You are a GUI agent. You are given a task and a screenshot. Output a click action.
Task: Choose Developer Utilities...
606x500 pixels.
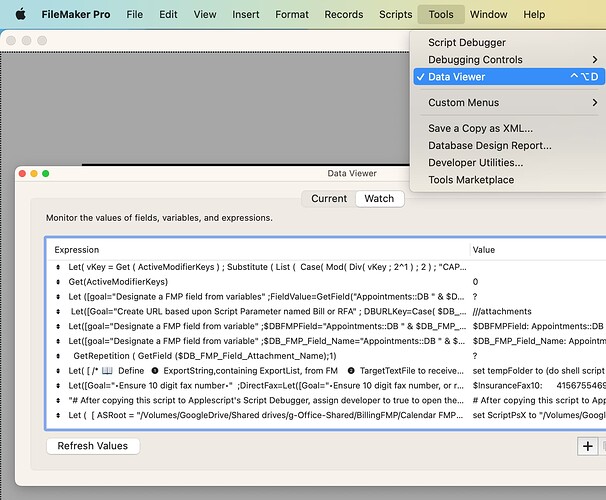509,163
